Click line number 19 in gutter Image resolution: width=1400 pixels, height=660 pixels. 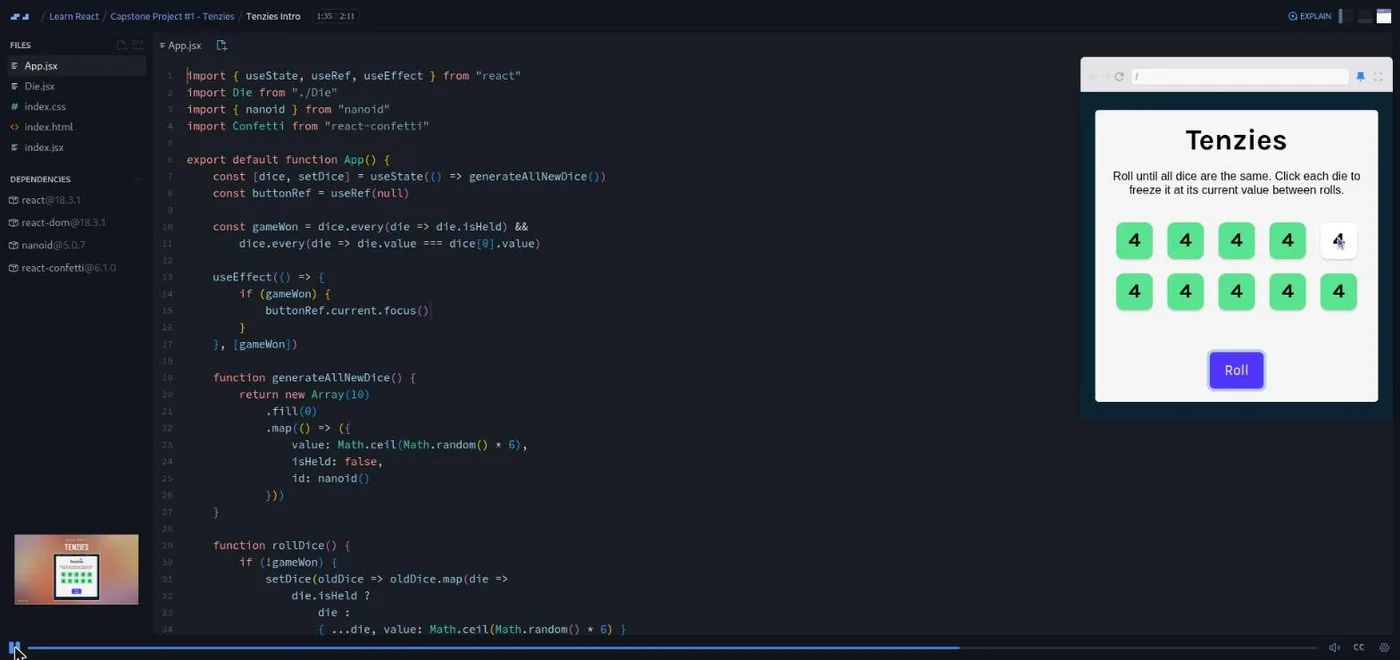pos(167,378)
